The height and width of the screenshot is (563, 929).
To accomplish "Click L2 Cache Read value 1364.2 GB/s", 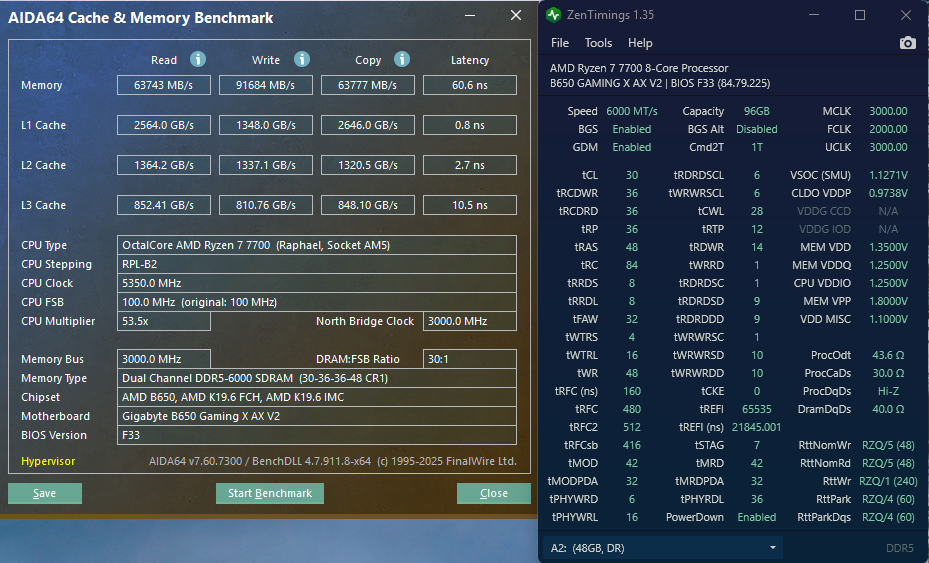I will 164,165.
